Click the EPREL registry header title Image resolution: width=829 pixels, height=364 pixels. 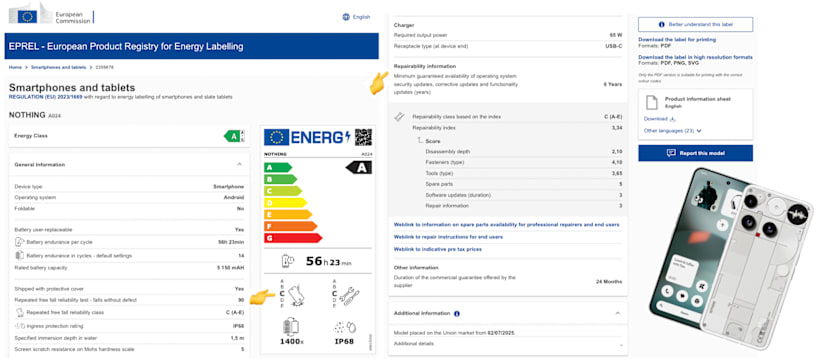tap(126, 47)
